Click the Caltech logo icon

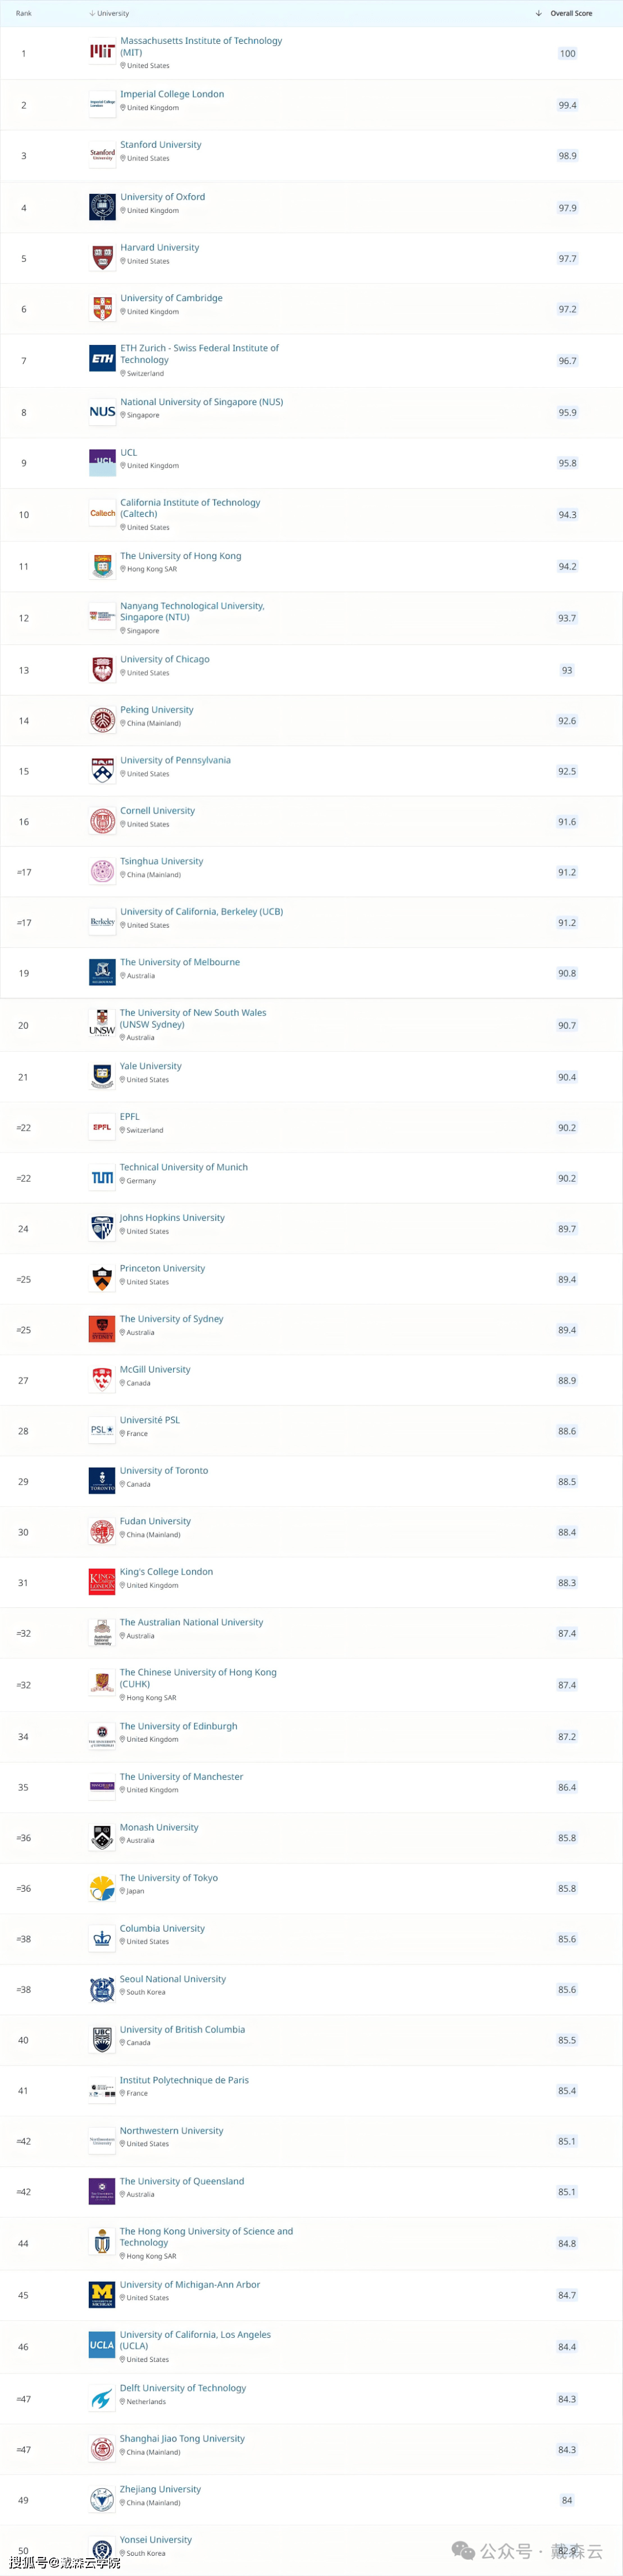pyautogui.click(x=102, y=513)
